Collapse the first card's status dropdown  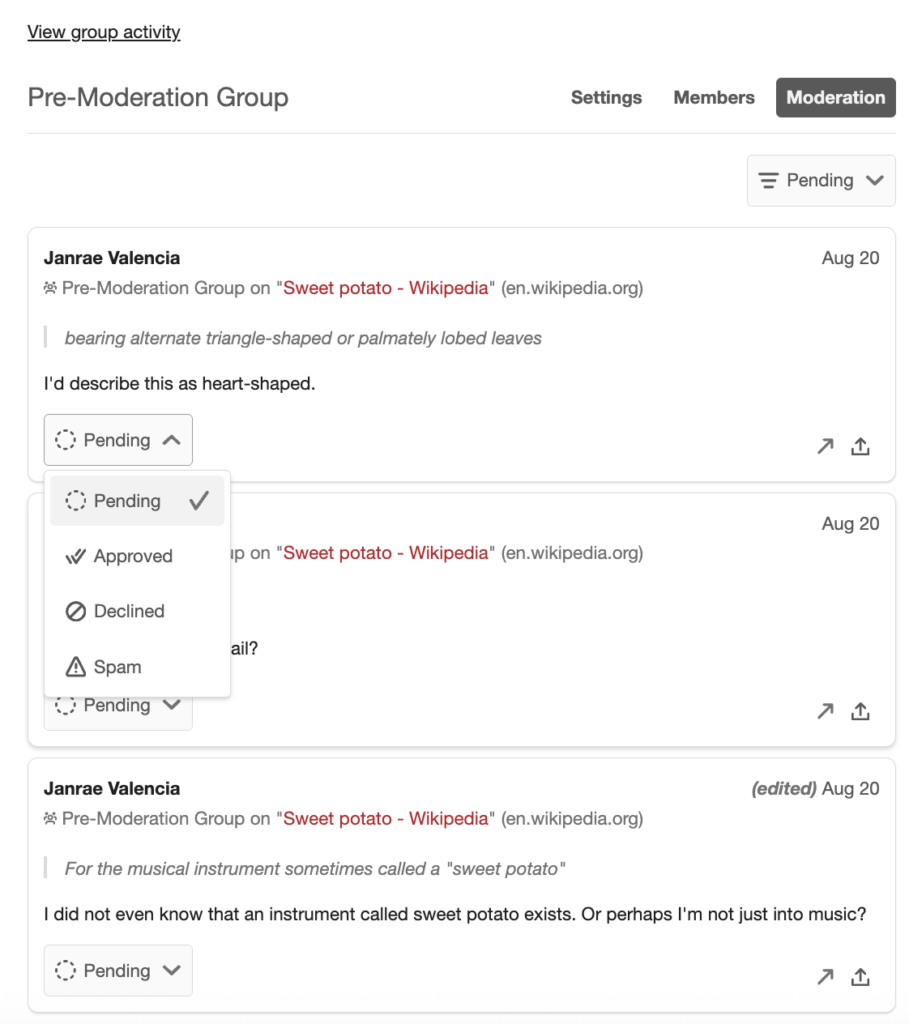pos(118,440)
